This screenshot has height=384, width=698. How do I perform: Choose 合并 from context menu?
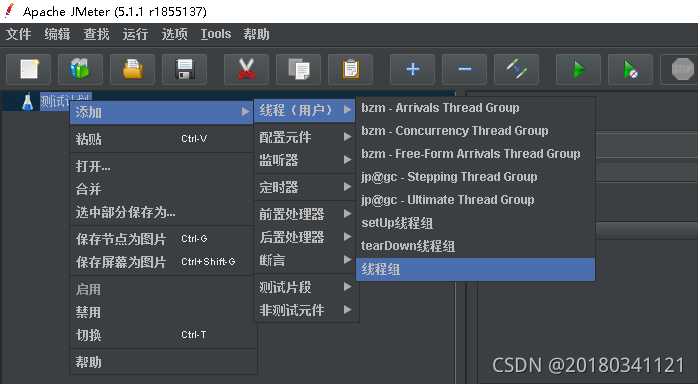162,190
